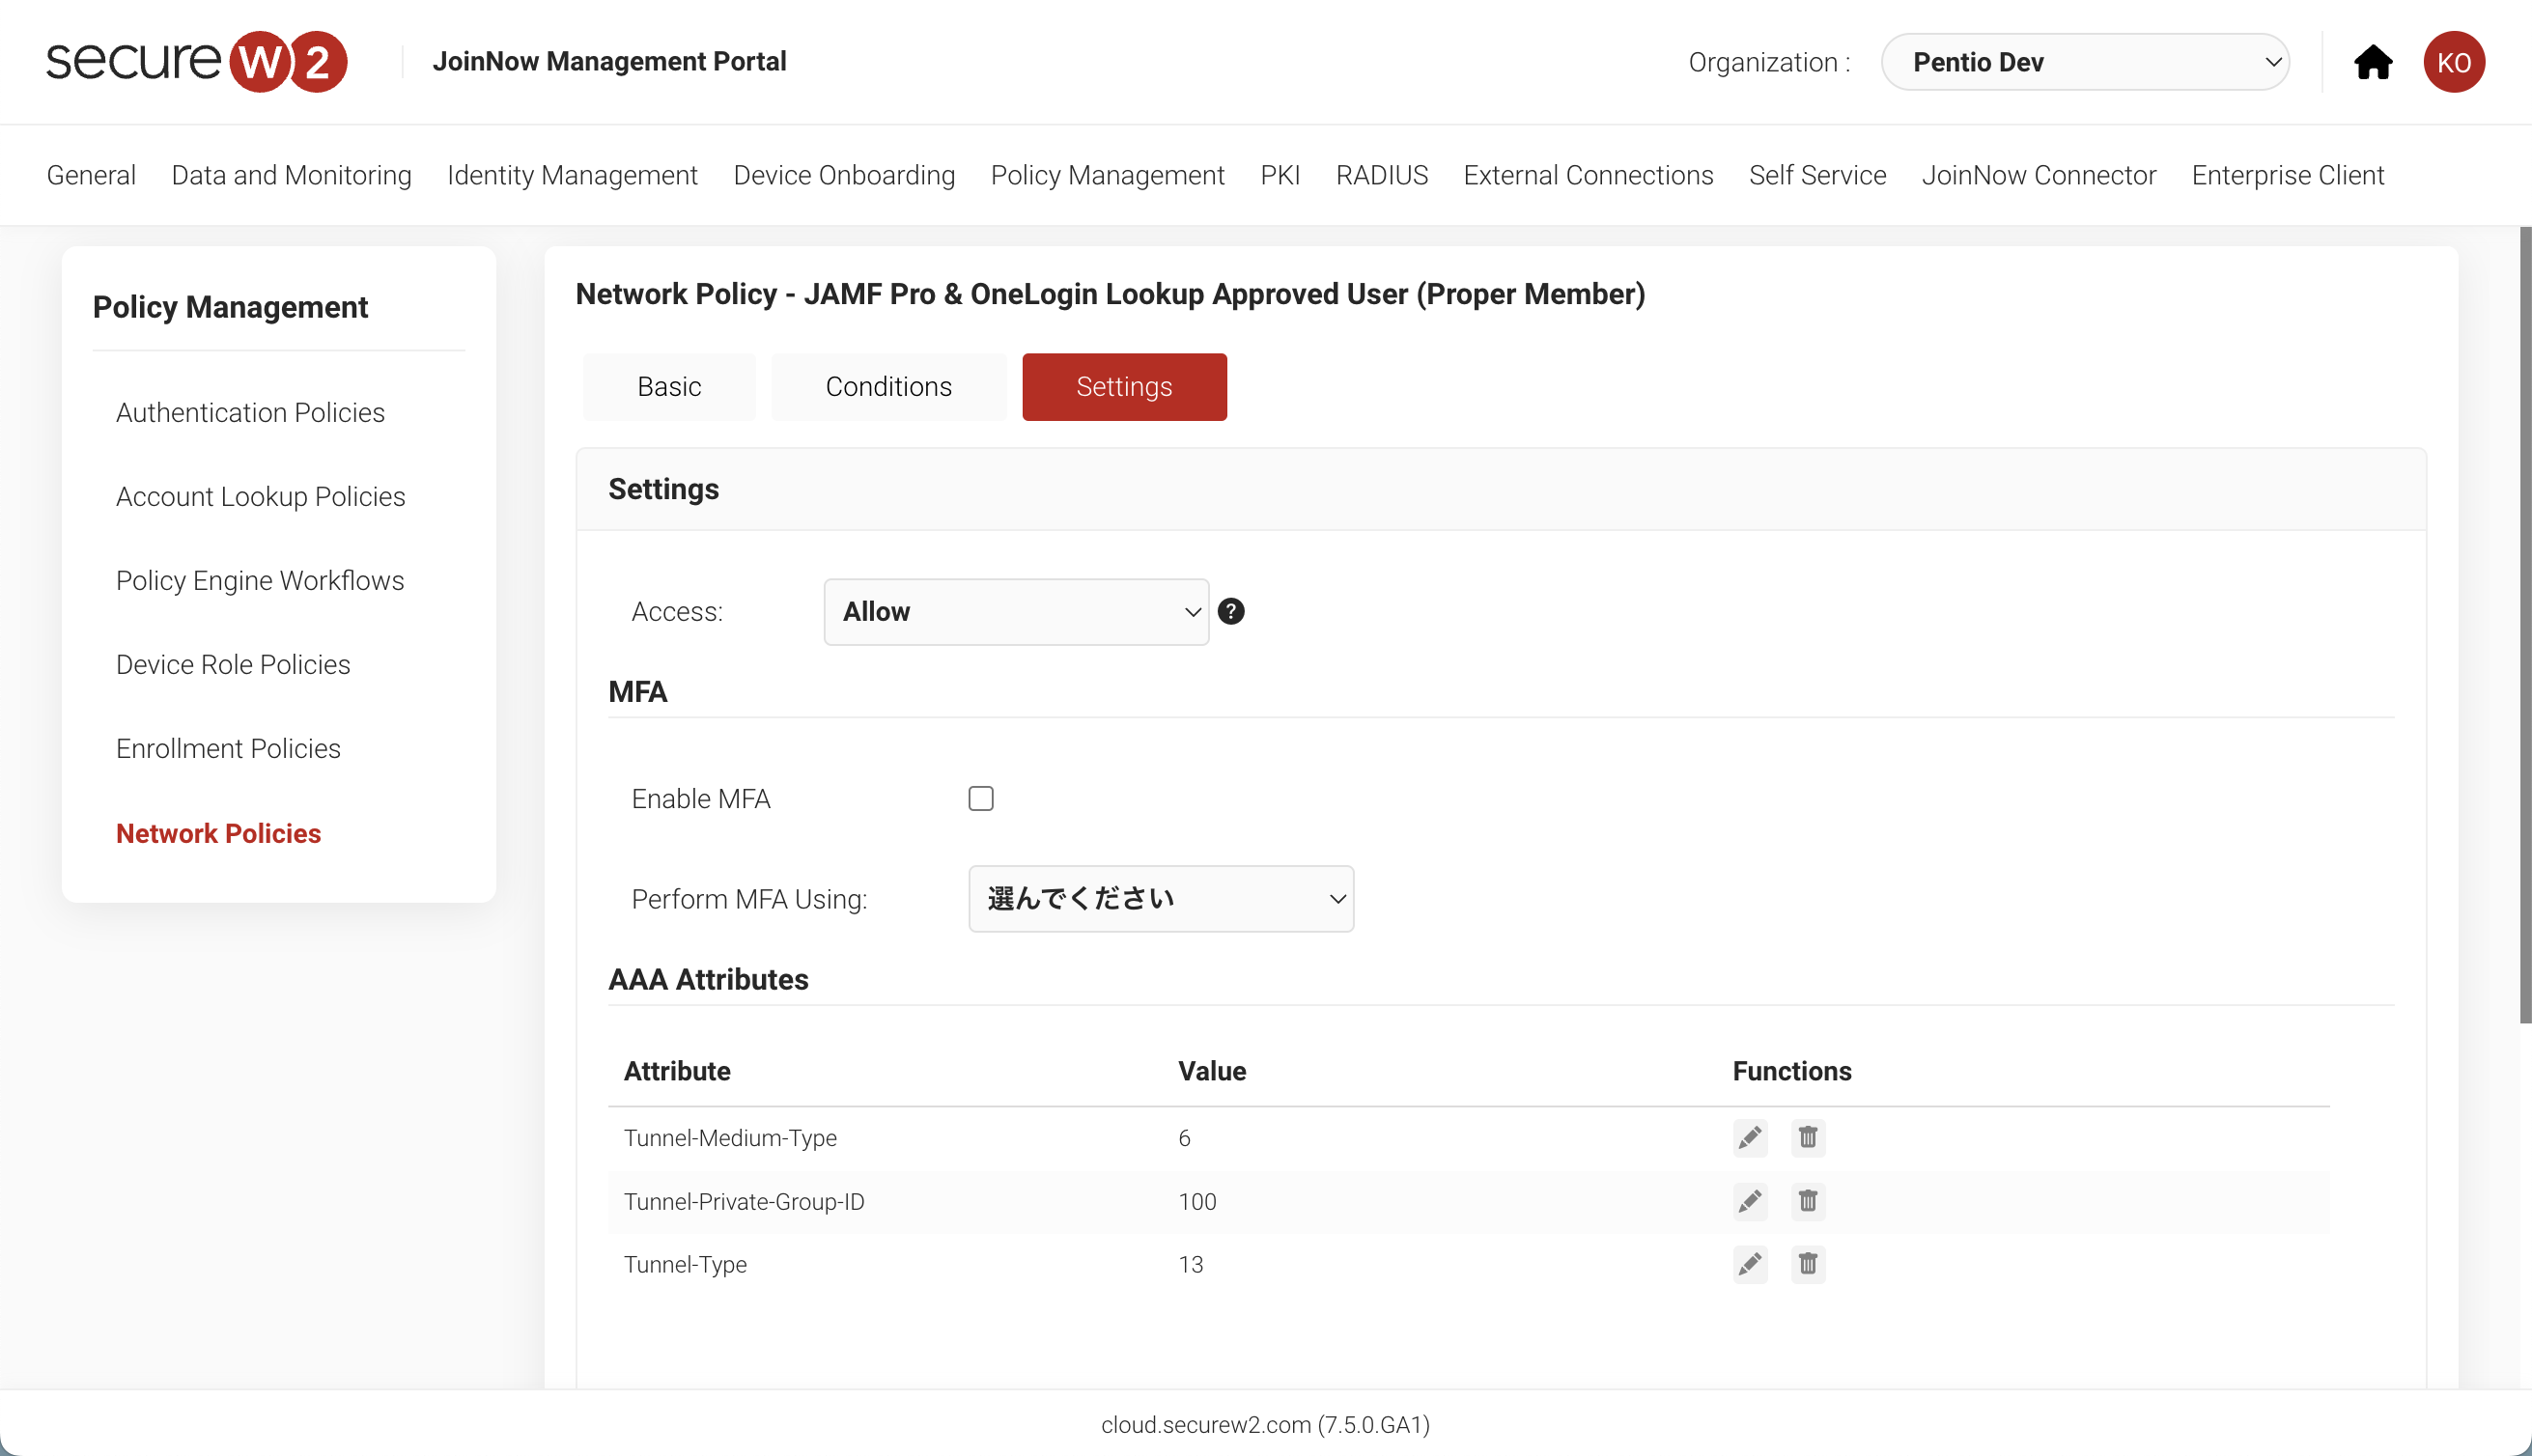Open Enrollment Policies
This screenshot has height=1456, width=2532.
click(228, 748)
